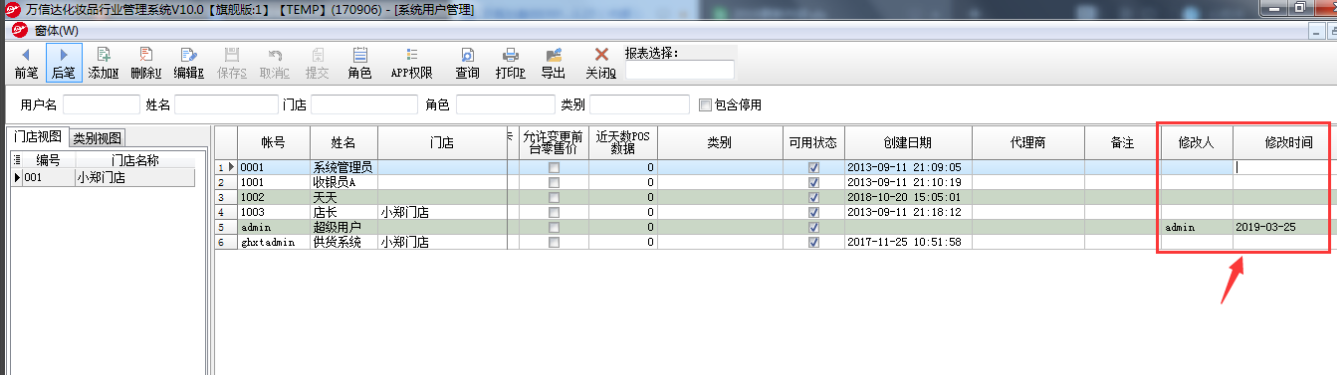Go to next record with 后笔
Image resolution: width=1337 pixels, height=375 pixels.
63,62
